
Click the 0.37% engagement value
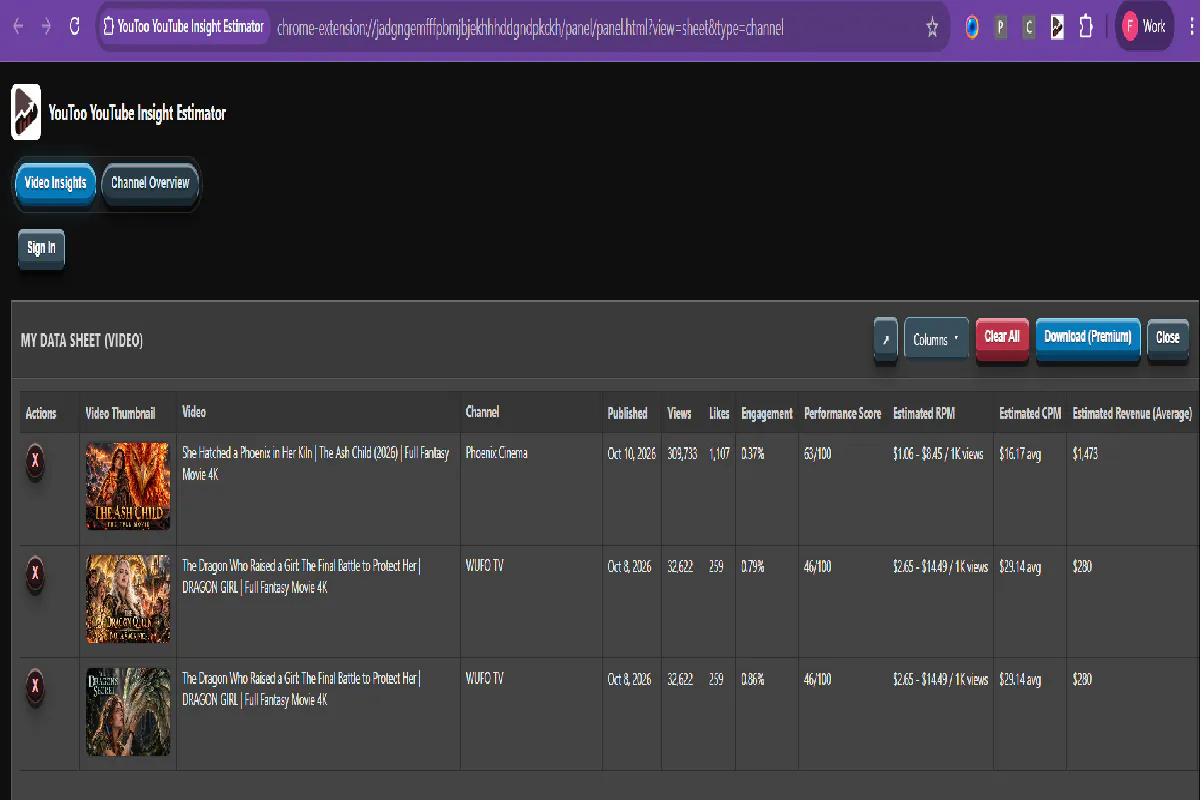coord(753,454)
